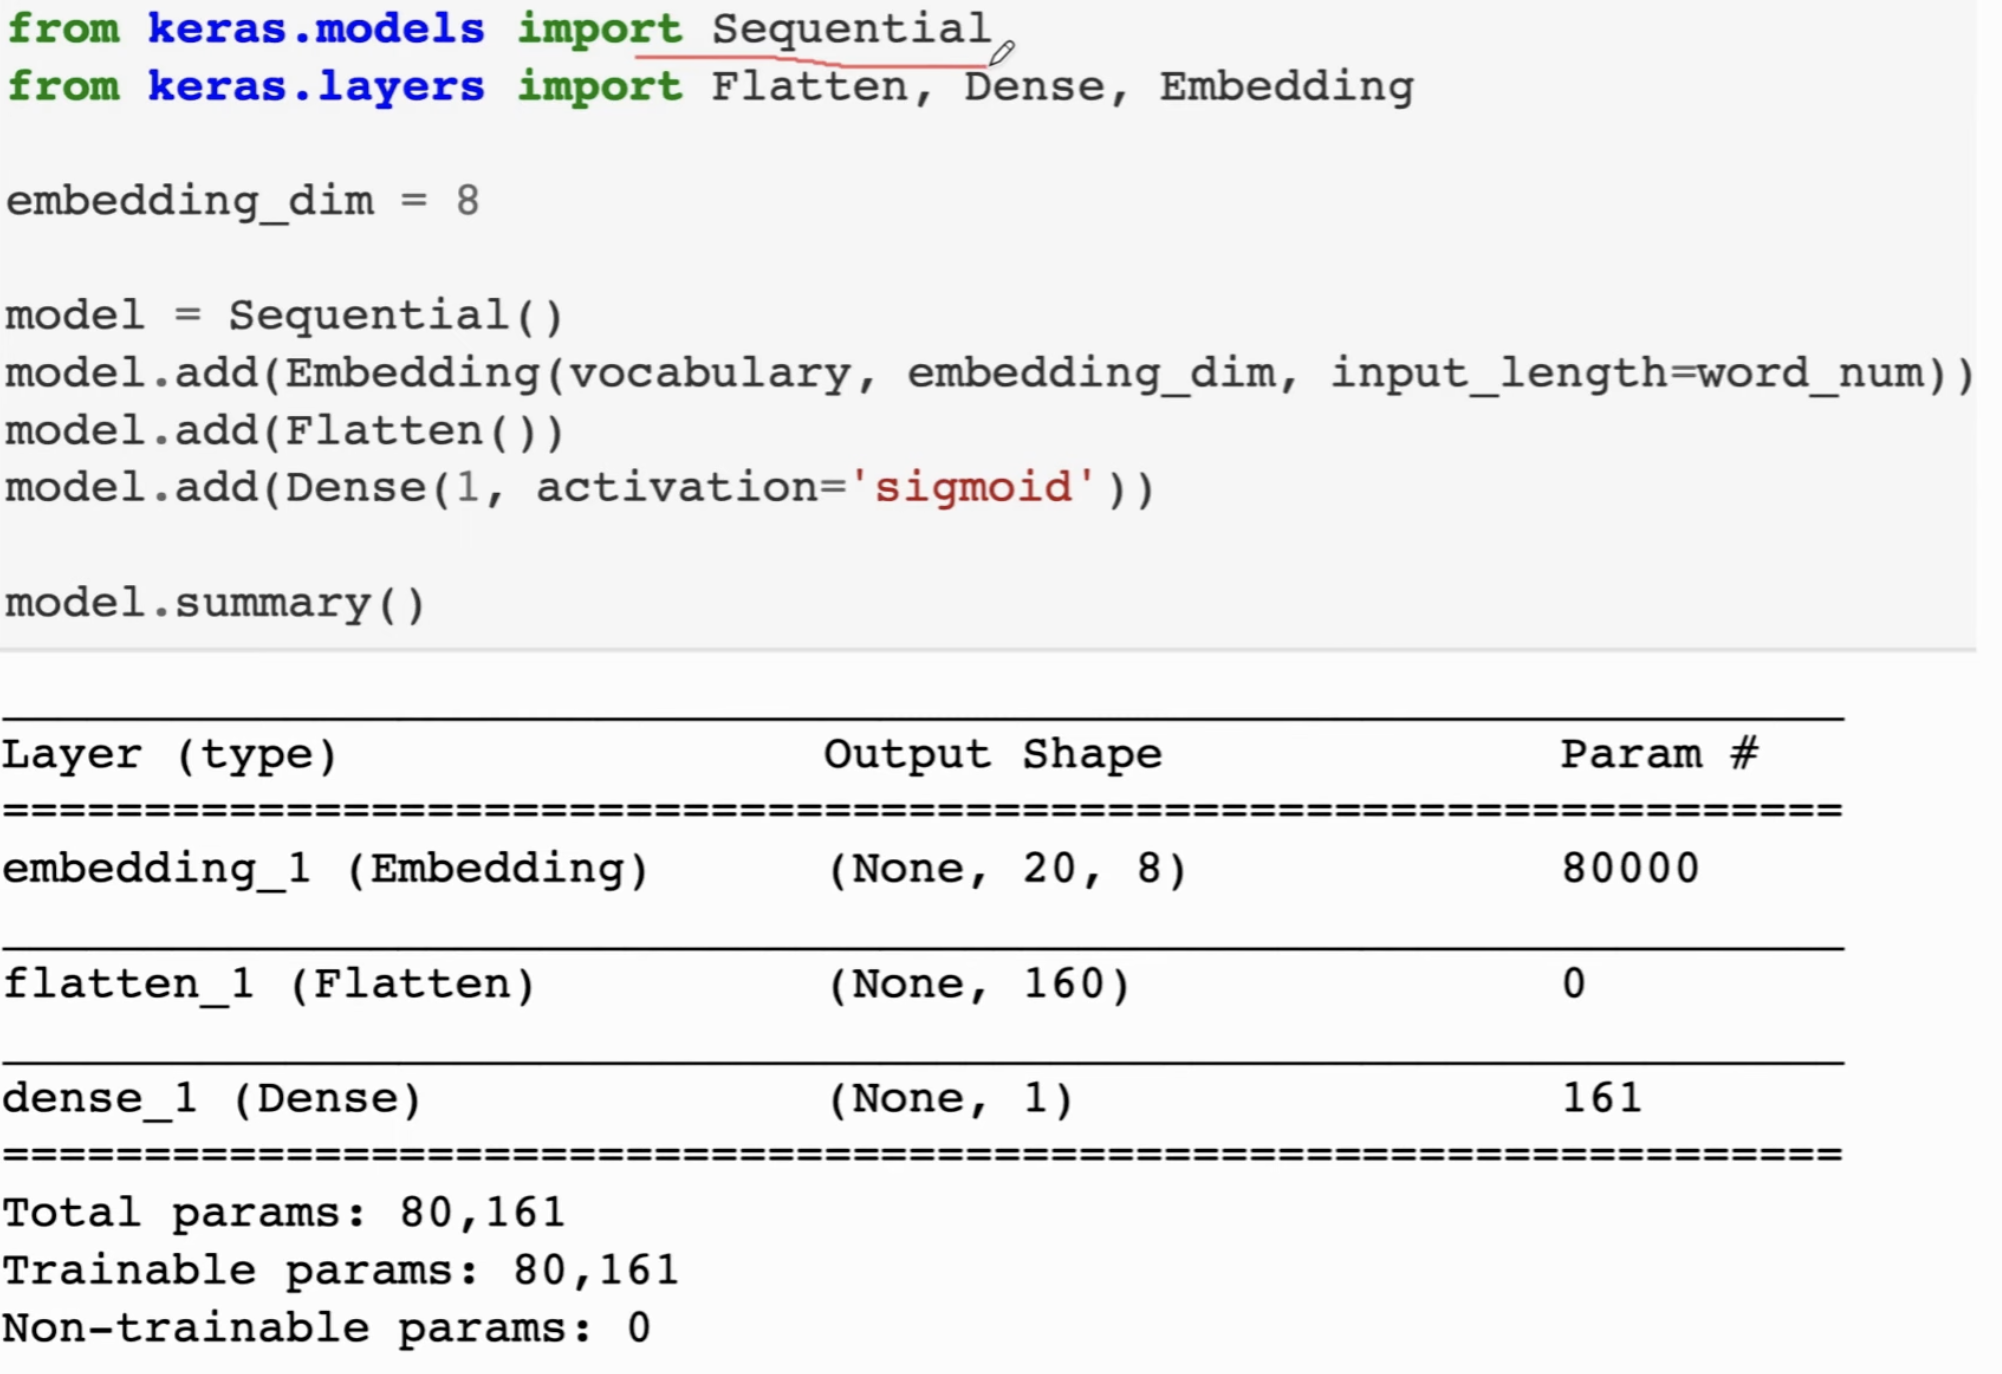Click the model.add(Flatten()) line
This screenshot has width=2002, height=1374.
pyautogui.click(x=285, y=431)
